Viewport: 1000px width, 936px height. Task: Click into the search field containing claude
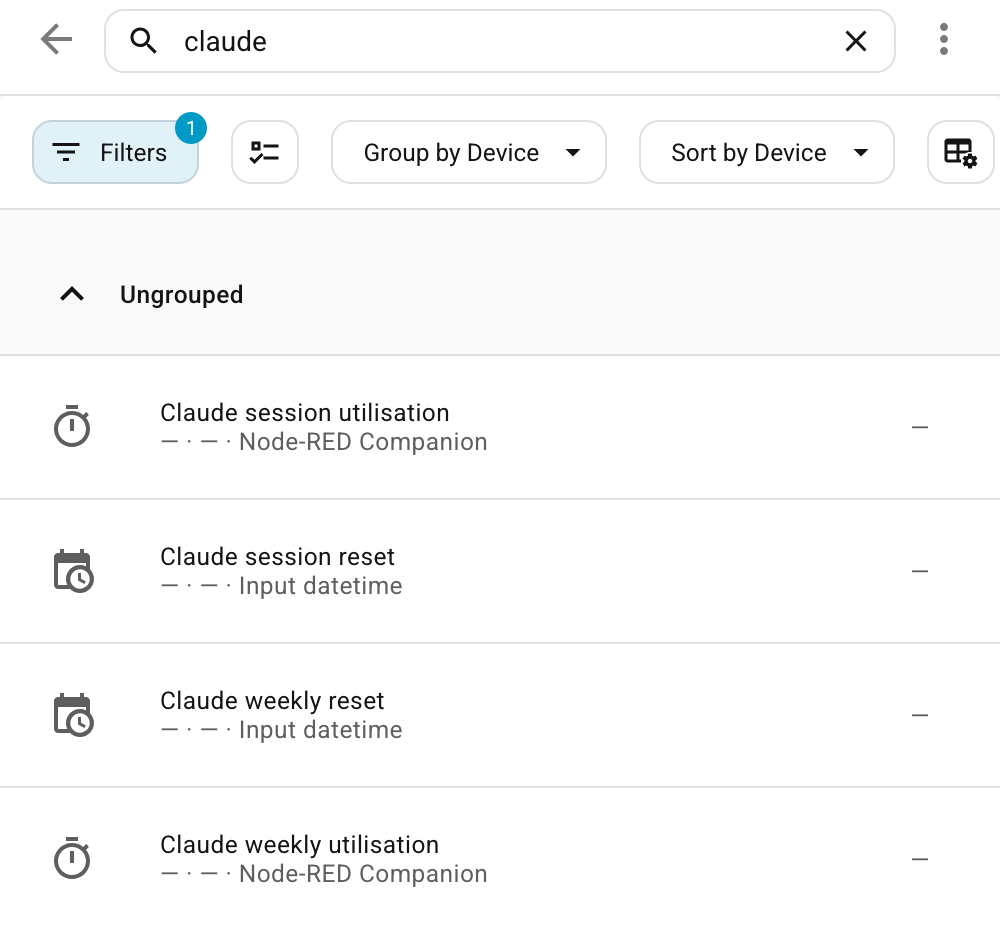coord(500,41)
